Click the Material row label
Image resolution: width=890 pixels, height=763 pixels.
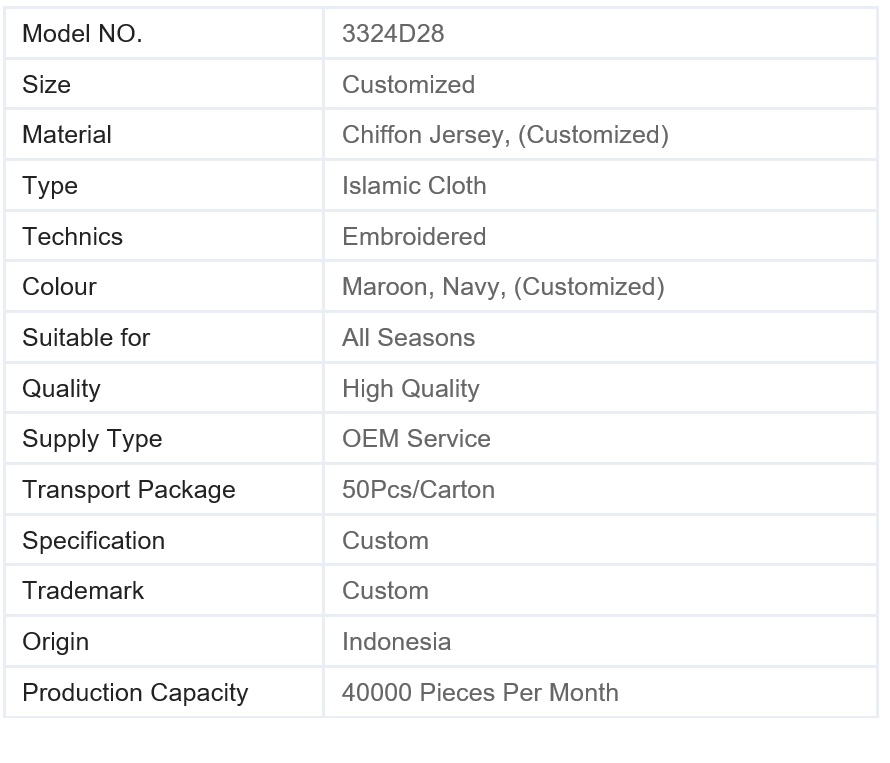[67, 135]
